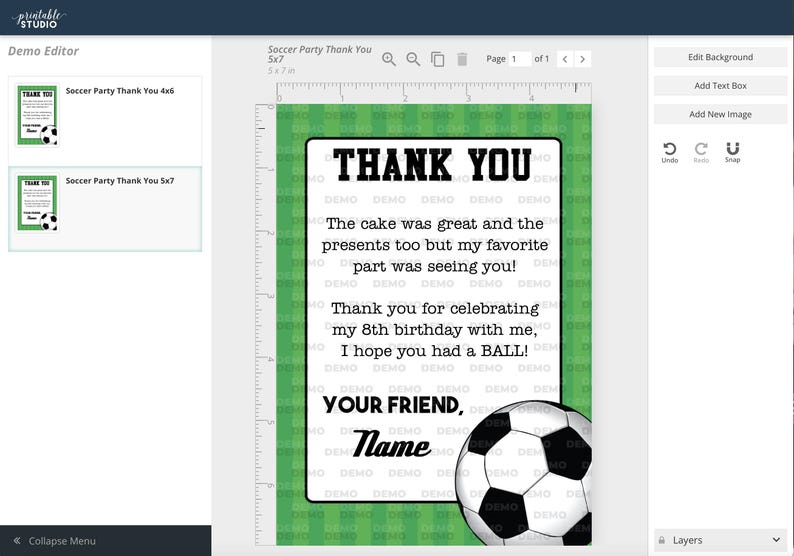Image resolution: width=794 pixels, height=556 pixels.
Task: Open Soccer Party Thank You 5x7 template title
Action: point(120,181)
